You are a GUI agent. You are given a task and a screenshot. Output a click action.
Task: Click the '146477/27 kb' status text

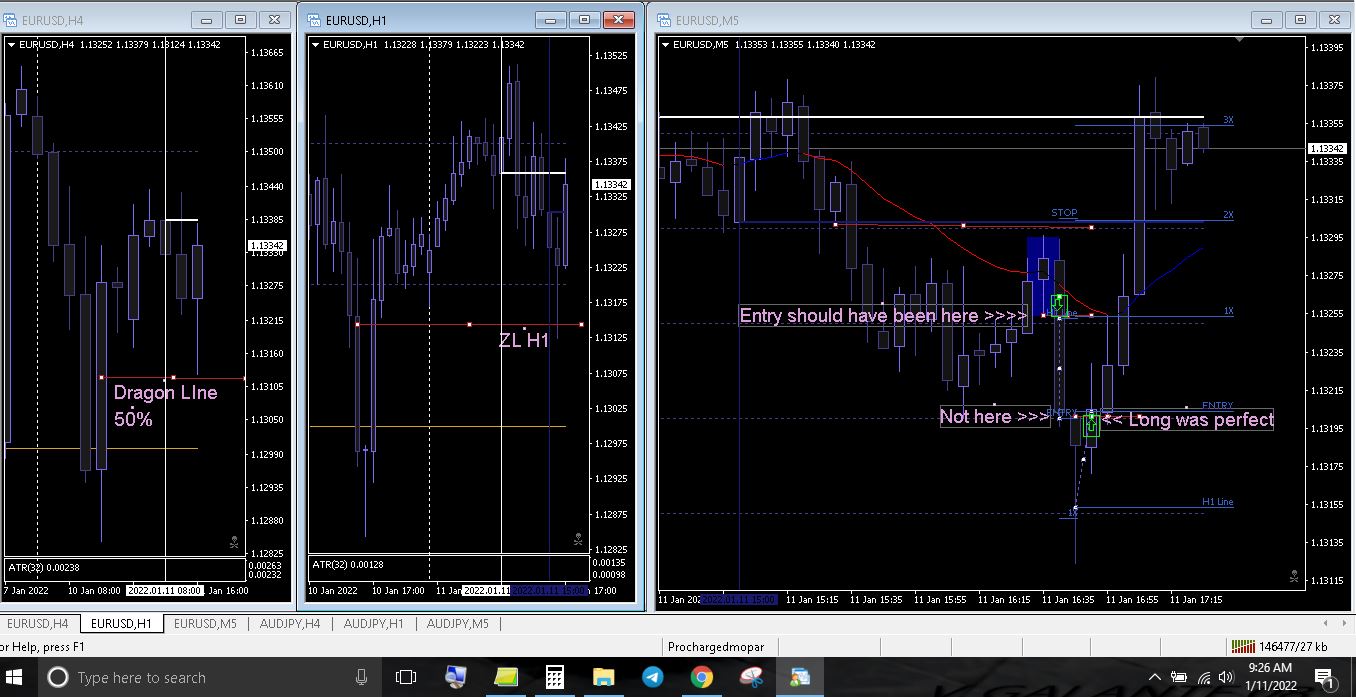point(1293,647)
